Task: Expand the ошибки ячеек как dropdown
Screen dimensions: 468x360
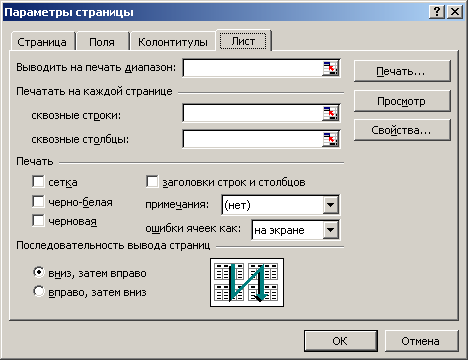Action: 331,230
